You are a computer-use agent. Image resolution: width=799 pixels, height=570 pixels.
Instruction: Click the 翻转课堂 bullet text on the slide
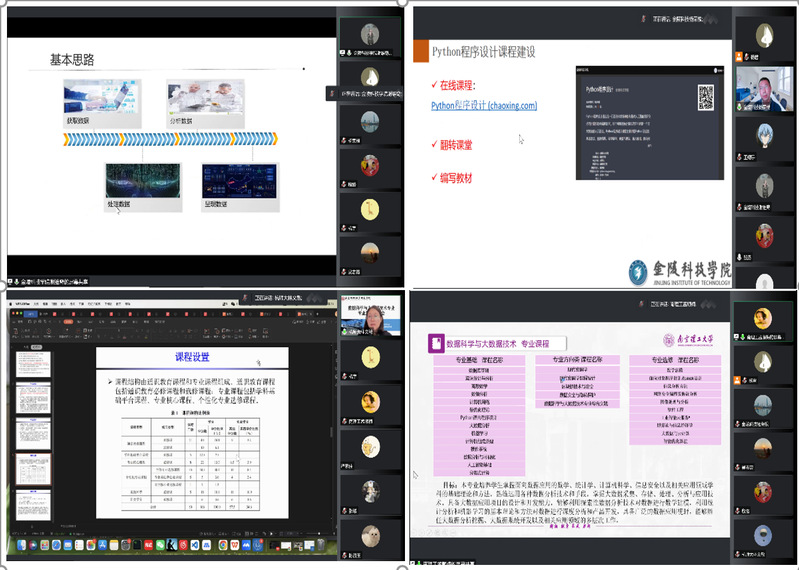pyautogui.click(x=452, y=145)
